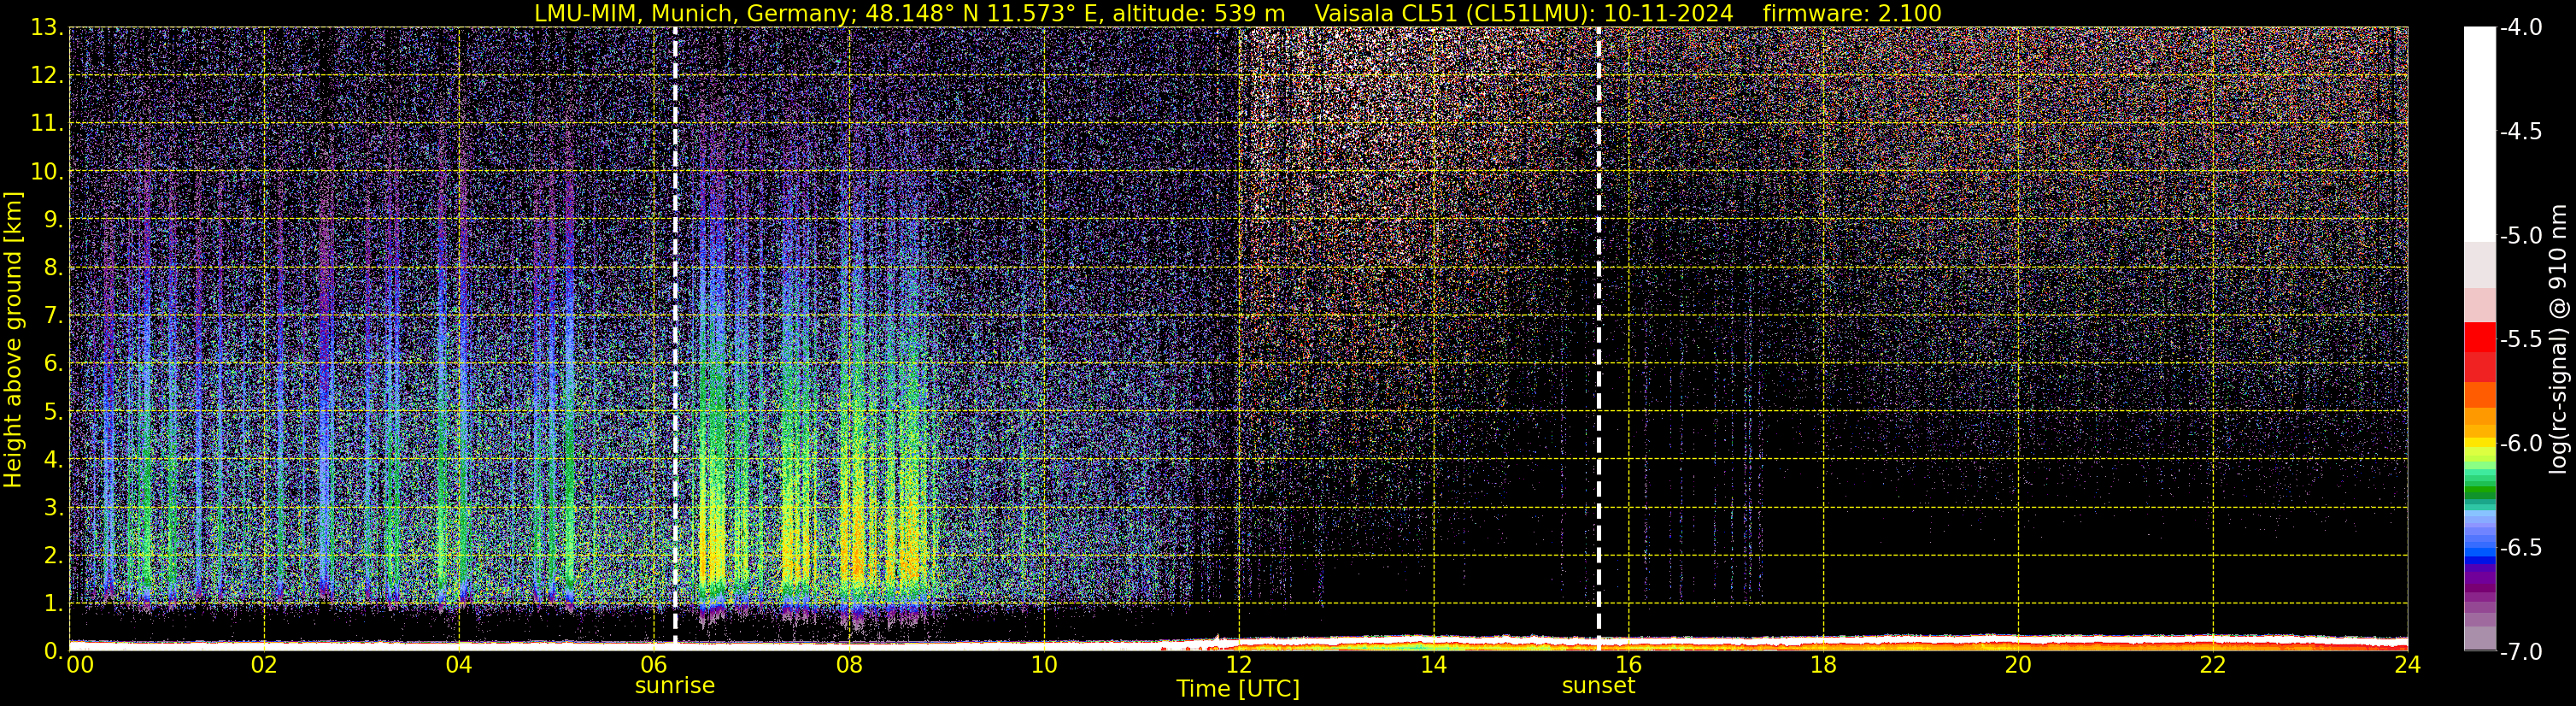Screen dimensions: 2576x706
Task: Click the 00 tick label on the time axis
Action: [80, 665]
